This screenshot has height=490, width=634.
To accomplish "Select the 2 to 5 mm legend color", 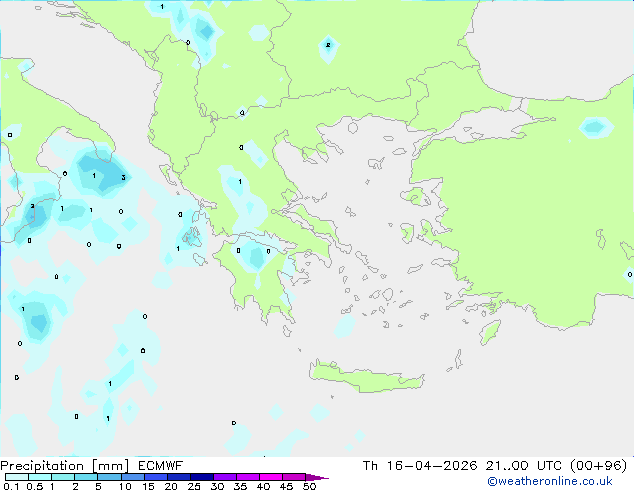I will [86, 477].
